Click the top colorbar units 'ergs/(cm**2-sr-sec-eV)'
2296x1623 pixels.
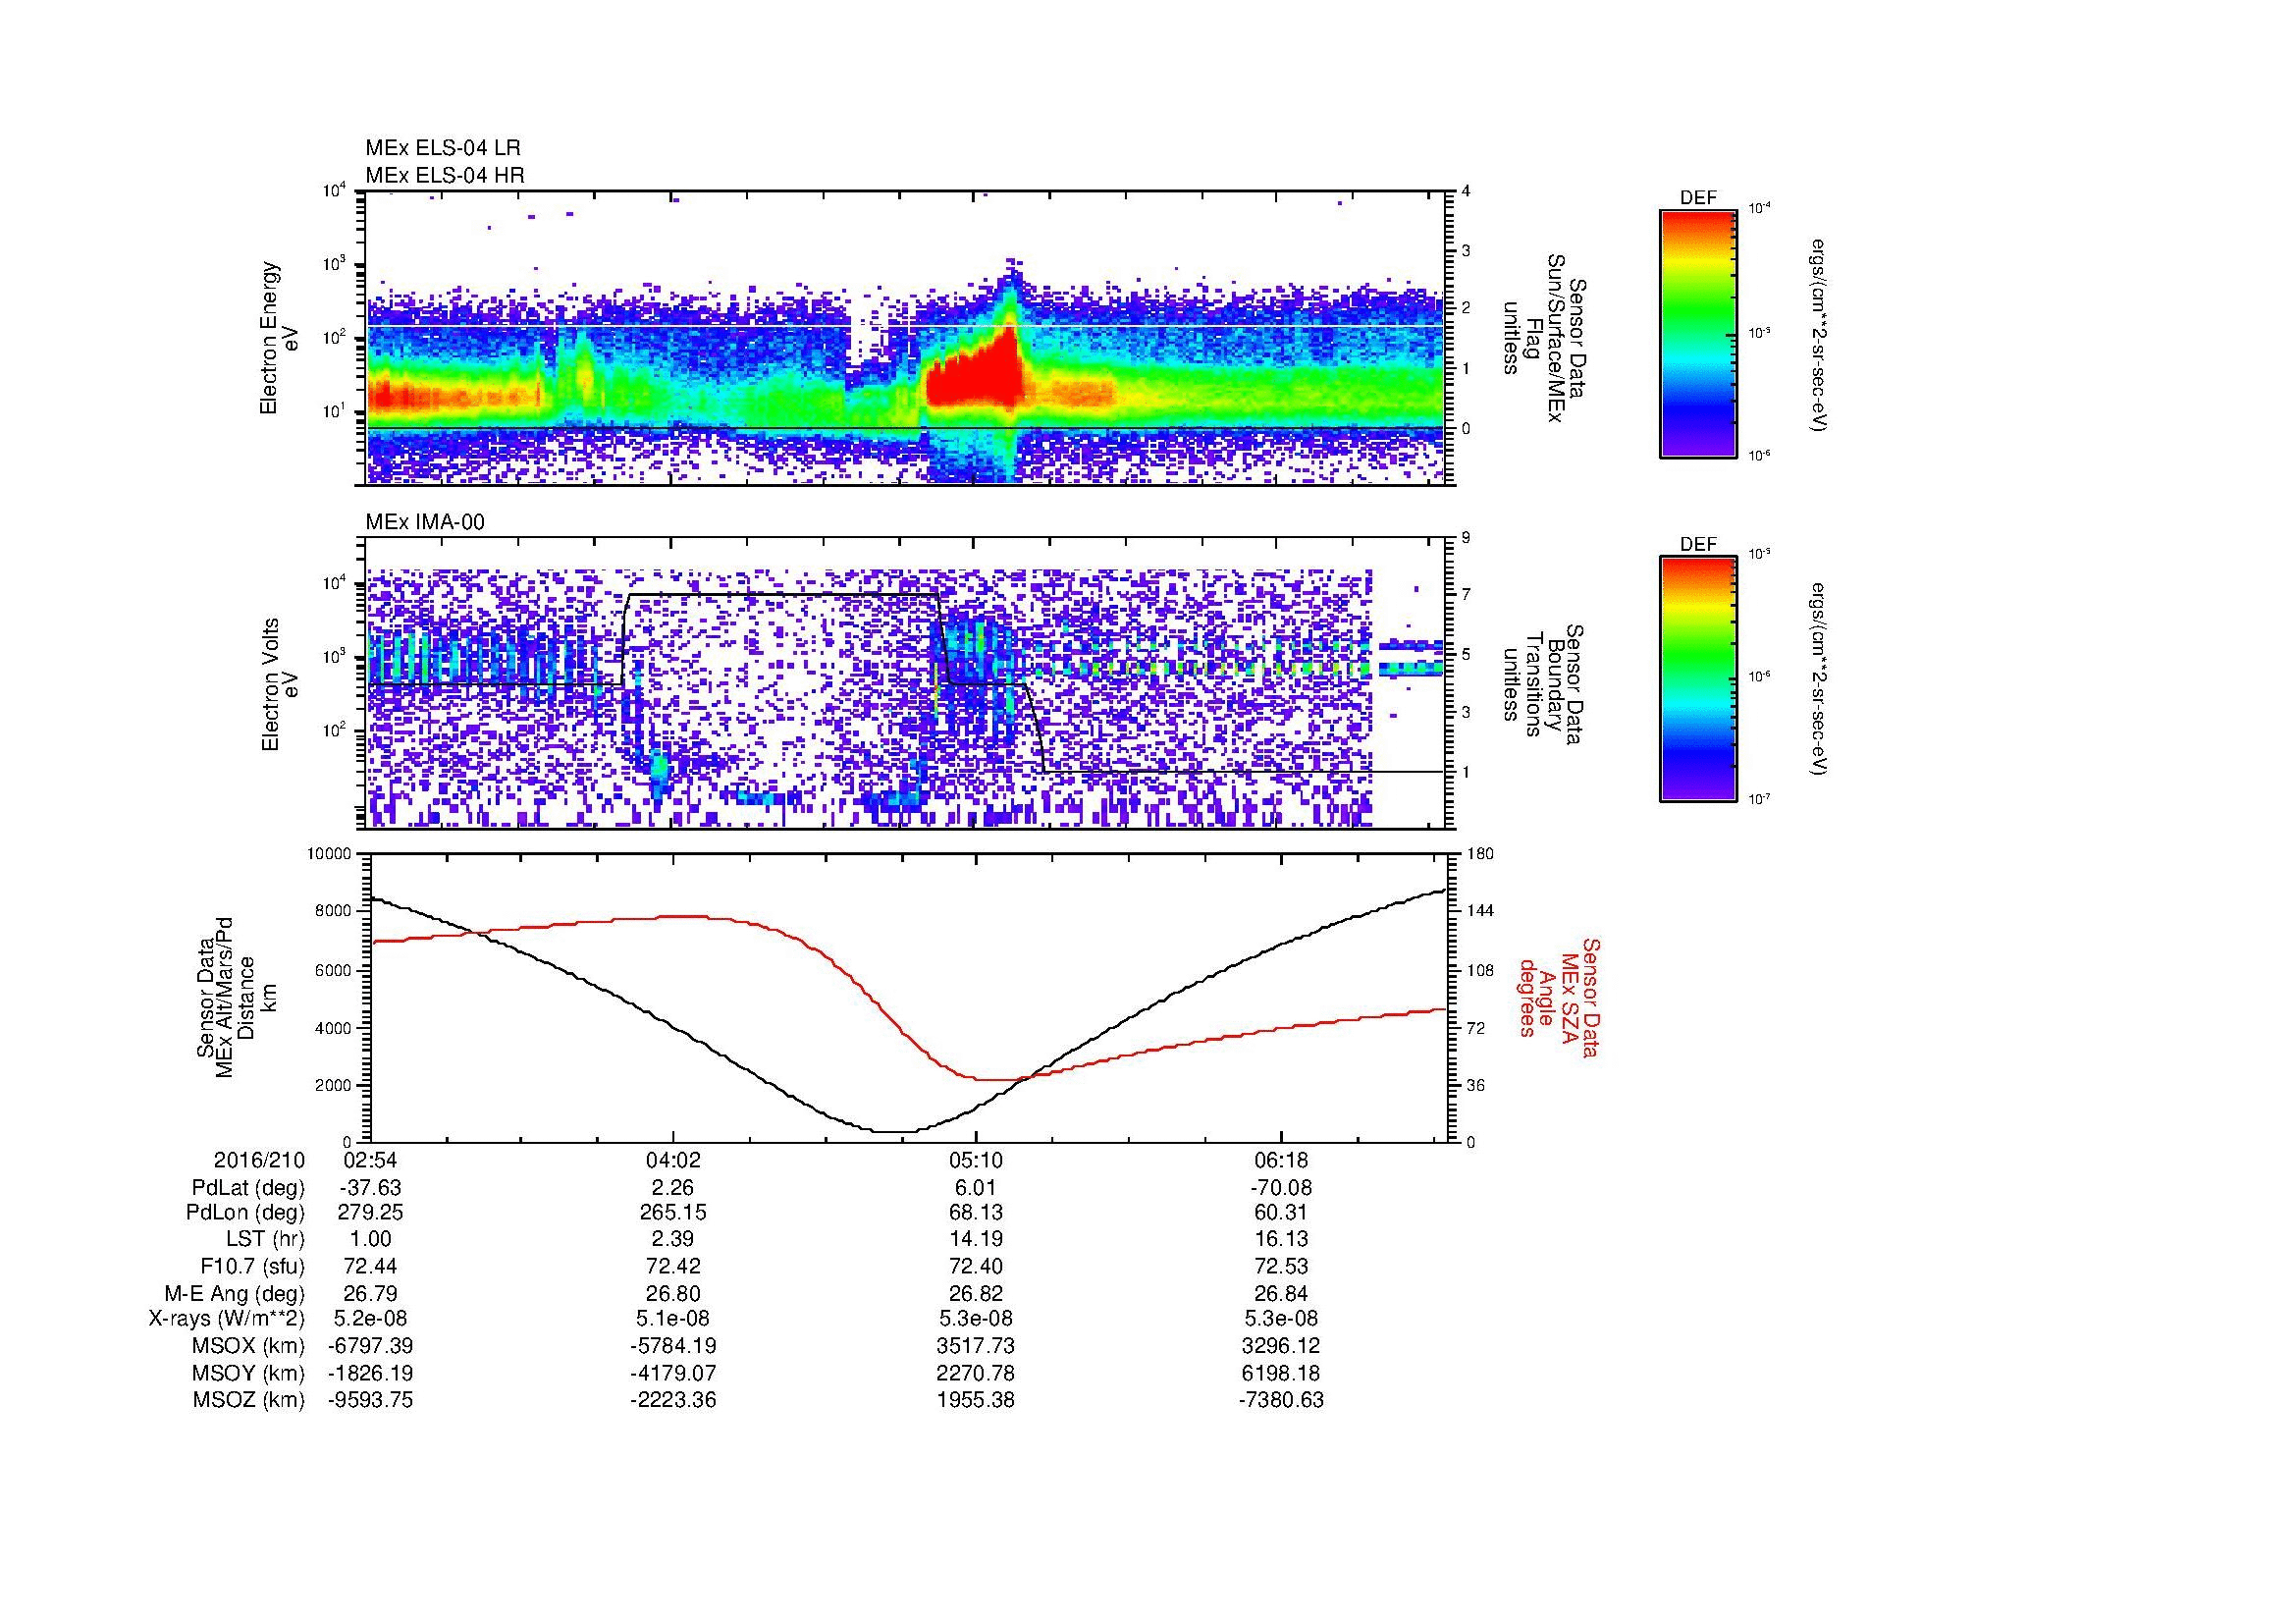pos(1820,335)
